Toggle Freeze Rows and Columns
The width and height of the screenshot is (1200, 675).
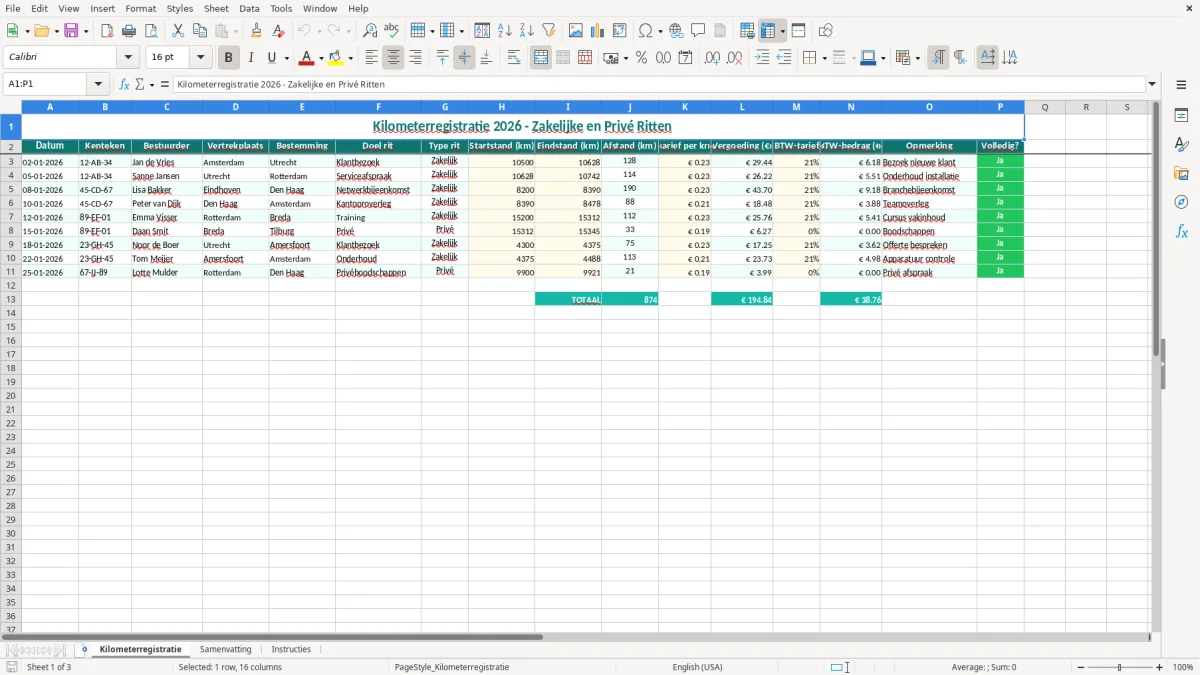pyautogui.click(x=768, y=31)
